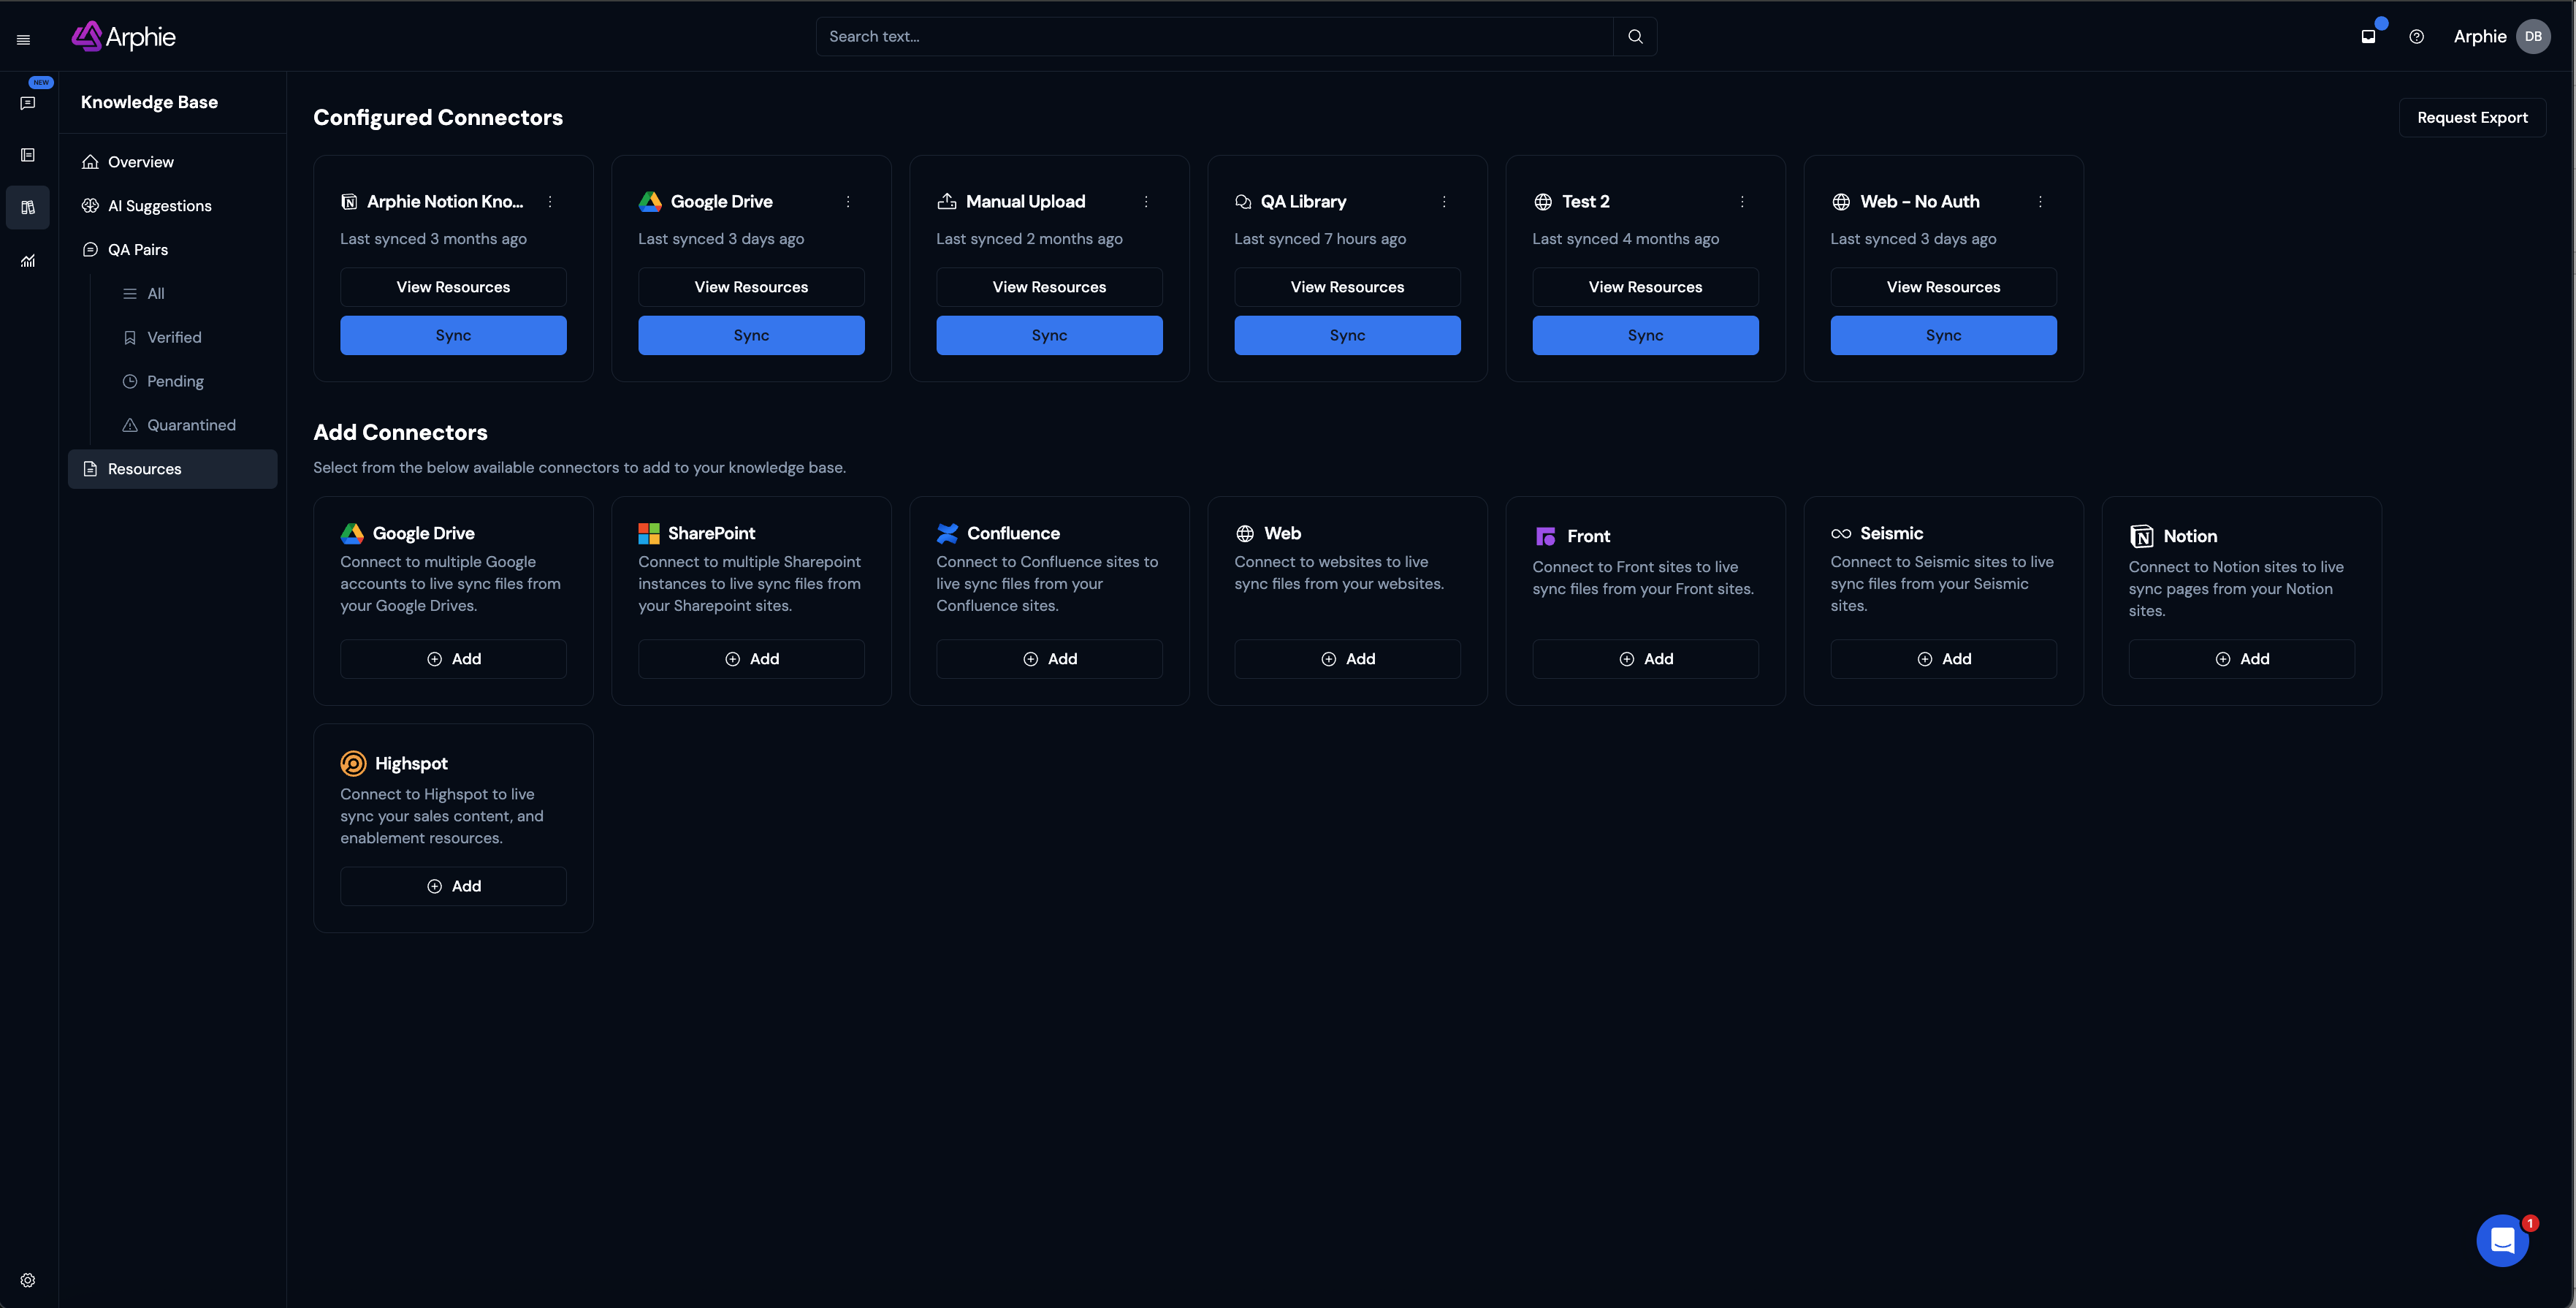This screenshot has height=1308, width=2576.
Task: Click the help question mark icon
Action: 2416,37
